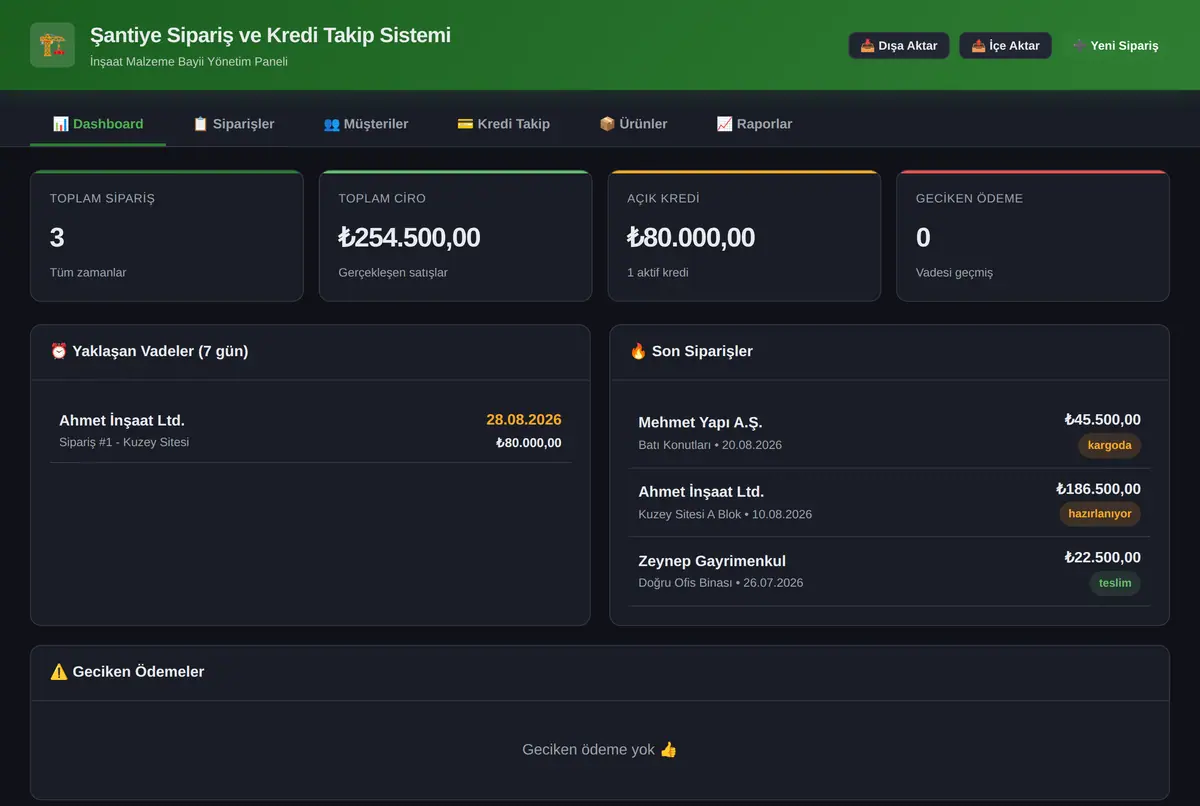1200x806 pixels.
Task: Click the Açık Kredi summary card
Action: 744,236
